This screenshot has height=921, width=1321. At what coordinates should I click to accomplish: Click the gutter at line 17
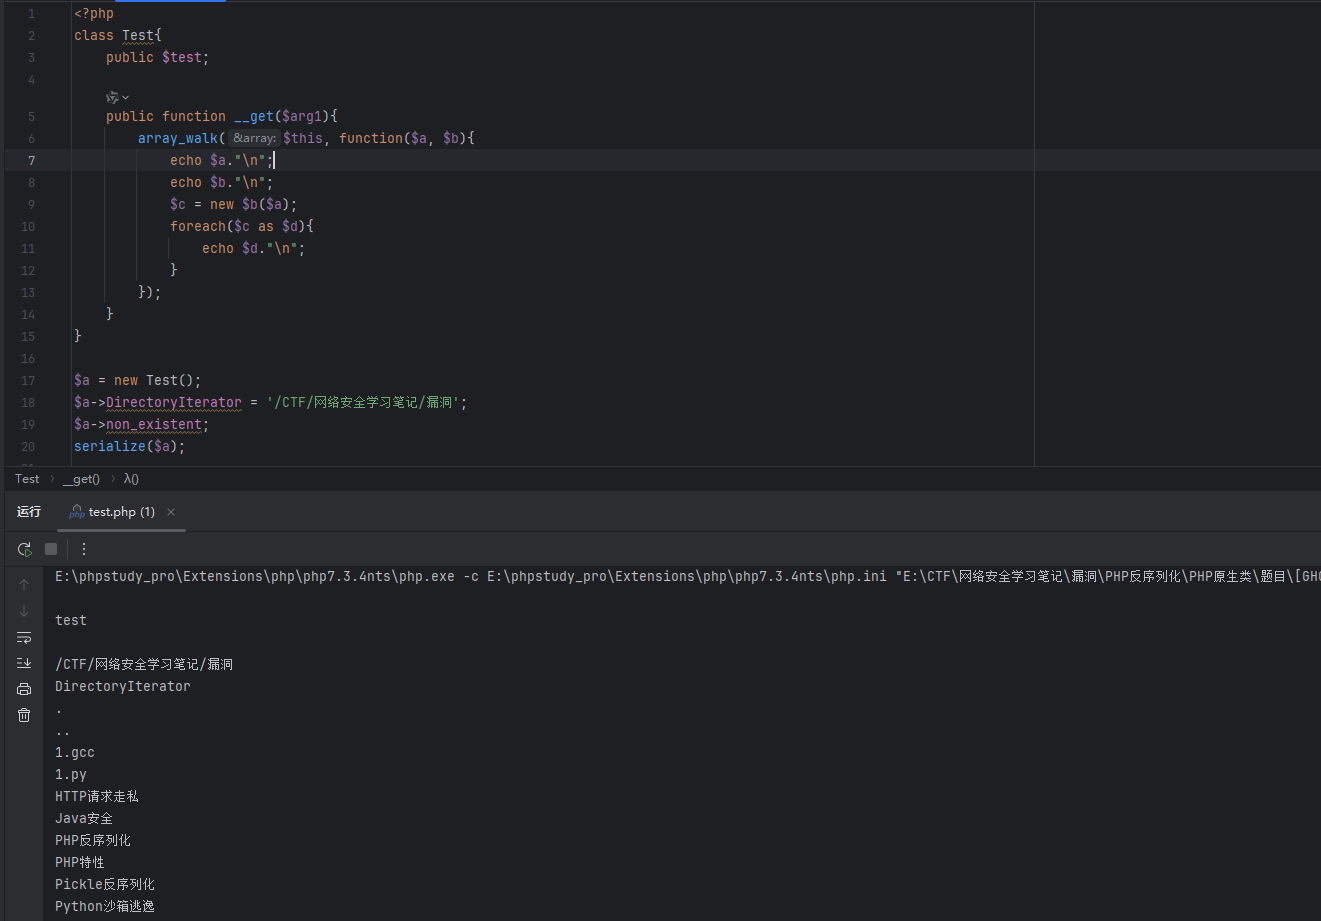pyautogui.click(x=28, y=381)
